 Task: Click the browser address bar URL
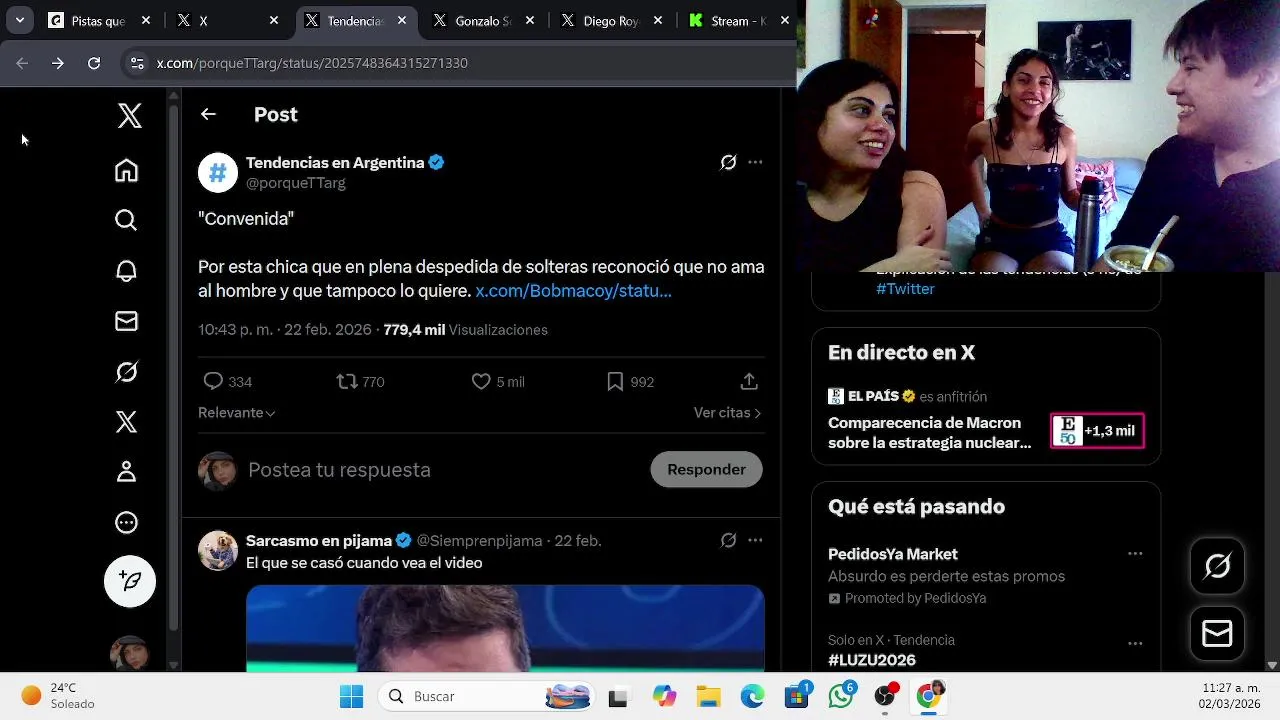[x=312, y=63]
